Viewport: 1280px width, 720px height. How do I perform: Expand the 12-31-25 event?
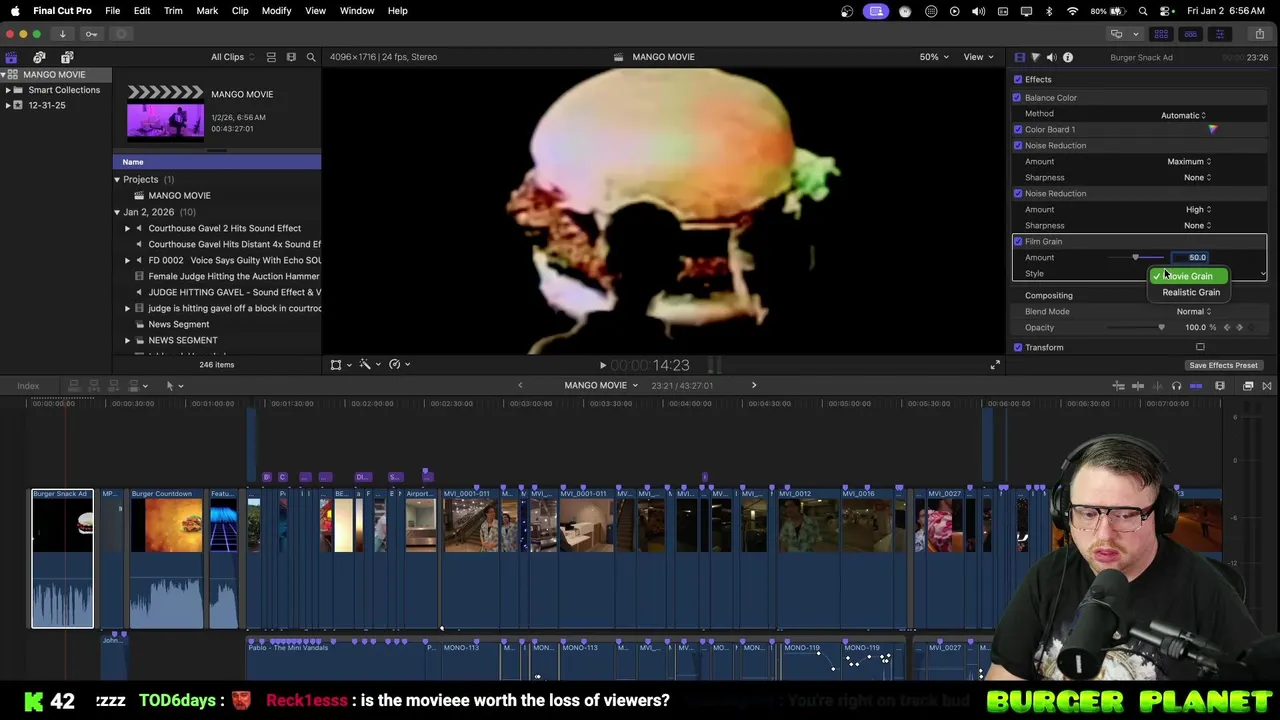tap(8, 105)
